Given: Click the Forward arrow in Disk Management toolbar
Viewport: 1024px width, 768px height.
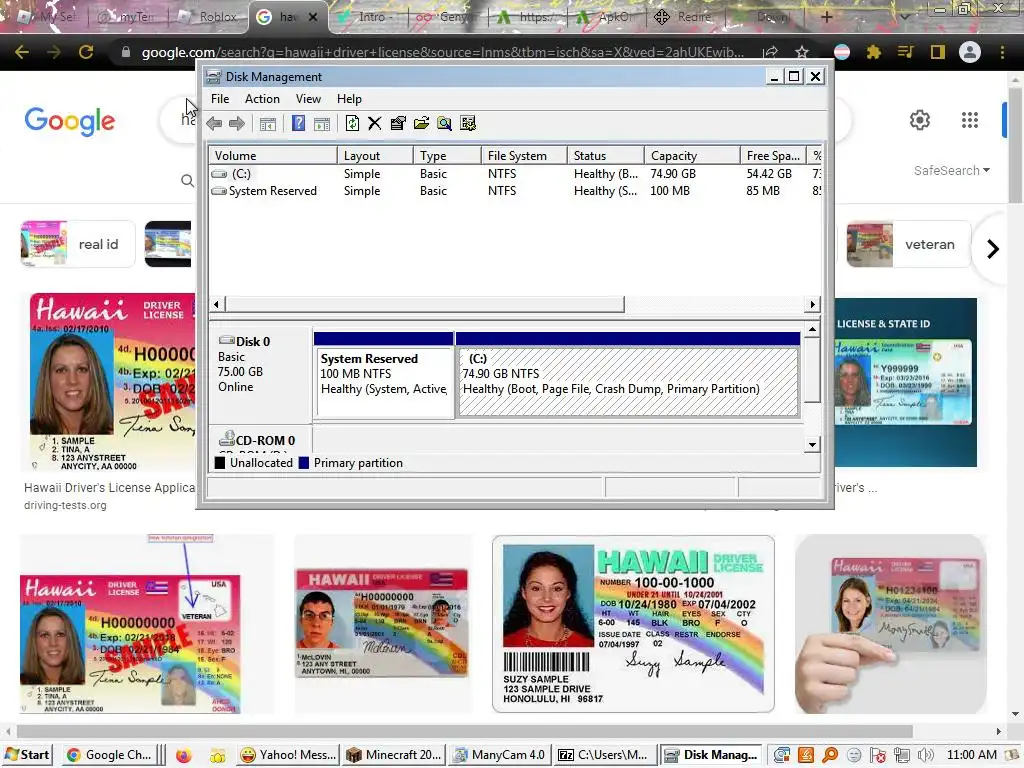Looking at the screenshot, I should click(237, 123).
